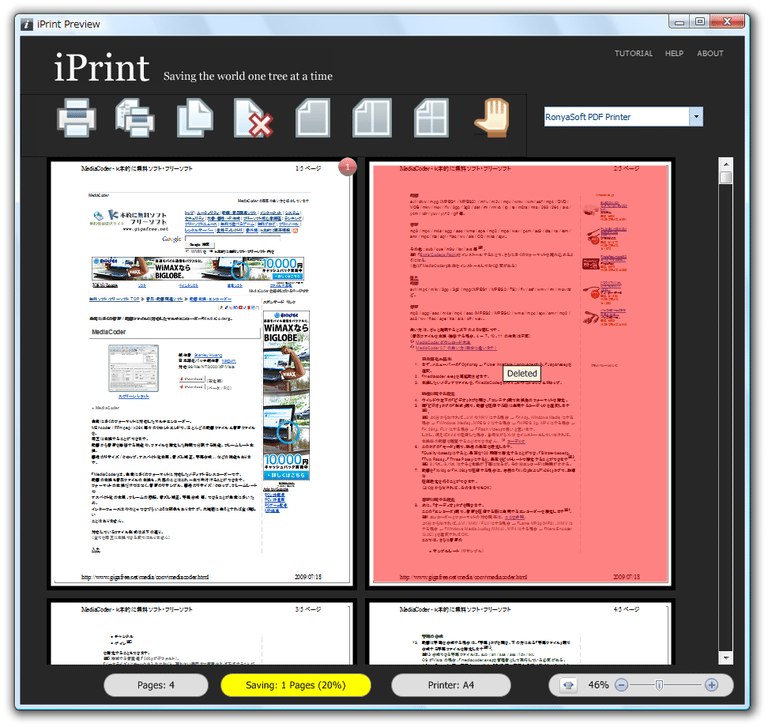The width and height of the screenshot is (768, 727).
Task: Click the zoom in plus button
Action: coord(711,685)
